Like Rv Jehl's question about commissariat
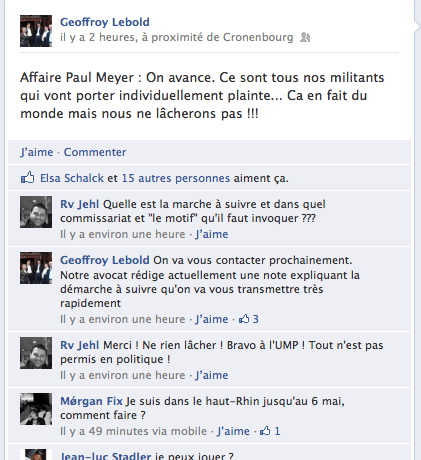The width and height of the screenshot is (421, 460). tap(212, 234)
